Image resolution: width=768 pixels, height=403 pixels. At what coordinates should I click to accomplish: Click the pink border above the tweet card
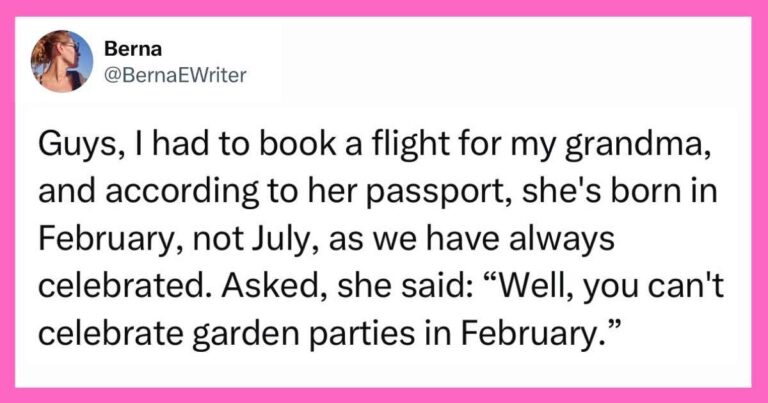pyautogui.click(x=384, y=8)
